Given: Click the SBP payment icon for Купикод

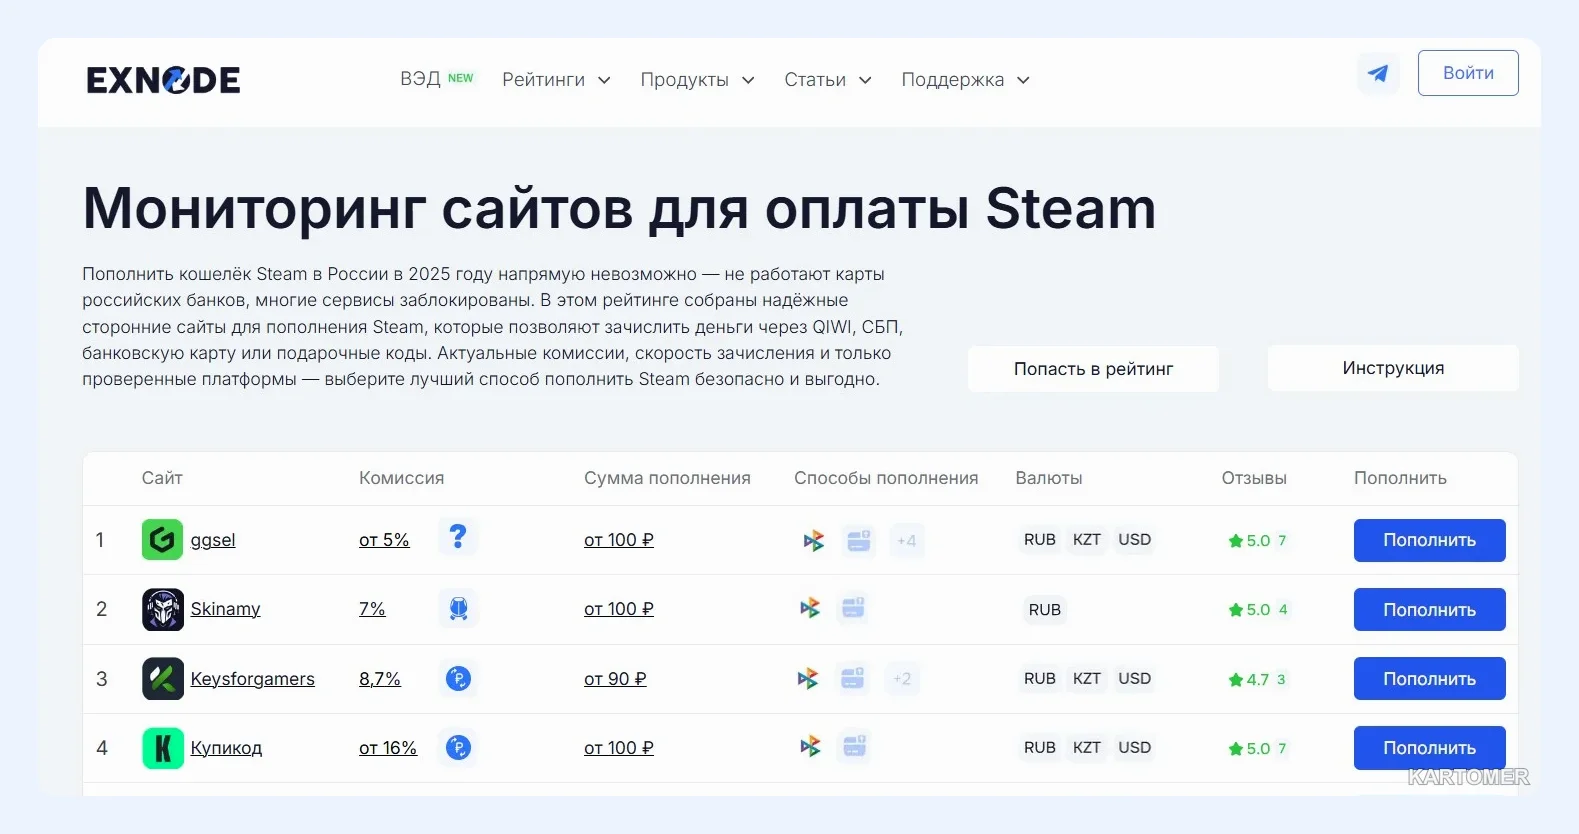Looking at the screenshot, I should pos(811,746).
